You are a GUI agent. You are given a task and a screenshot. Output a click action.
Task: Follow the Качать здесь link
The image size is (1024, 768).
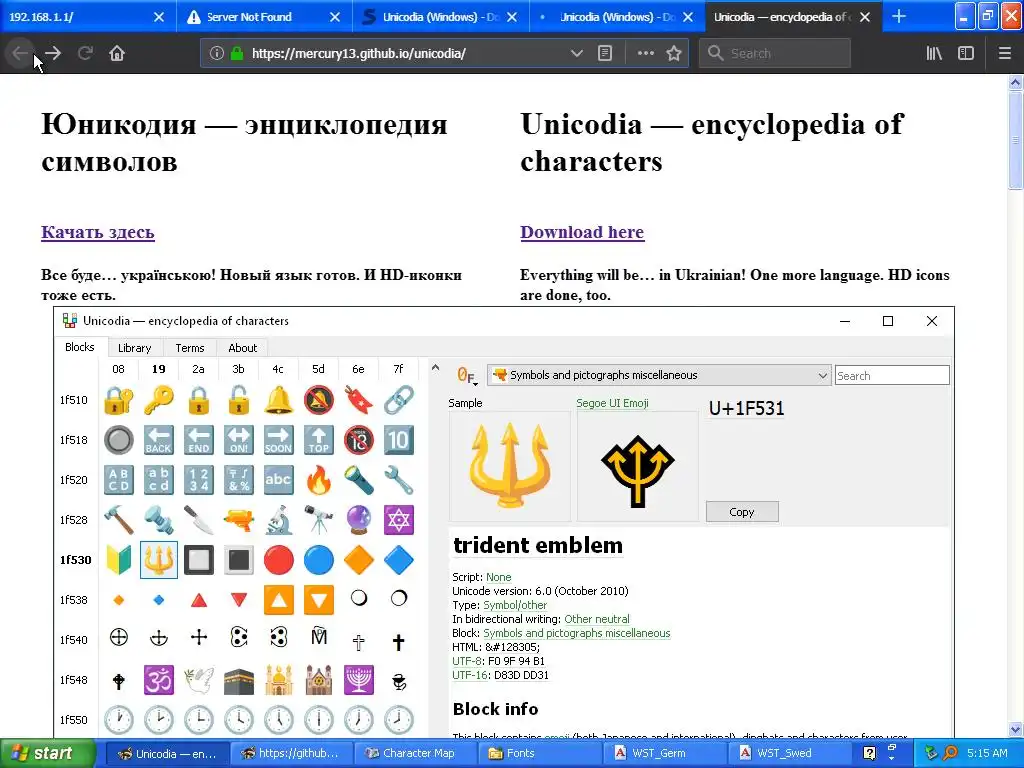[x=98, y=232]
